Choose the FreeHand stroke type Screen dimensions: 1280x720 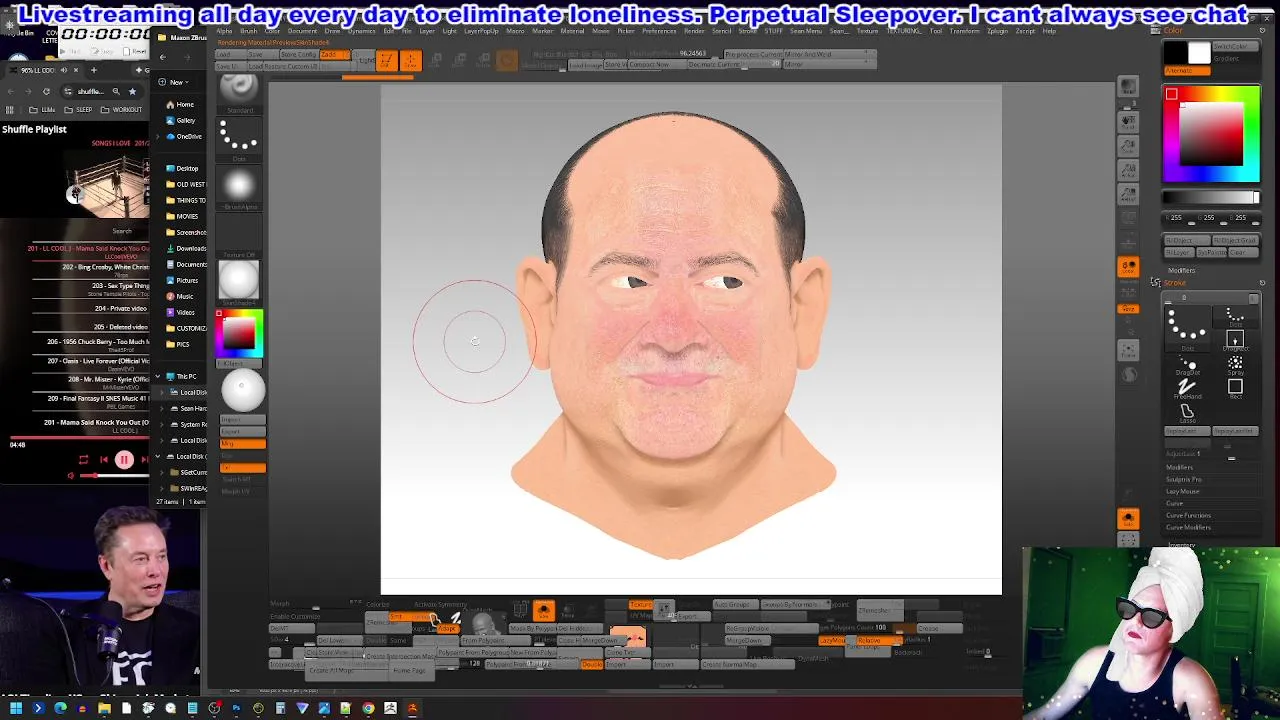point(1187,388)
